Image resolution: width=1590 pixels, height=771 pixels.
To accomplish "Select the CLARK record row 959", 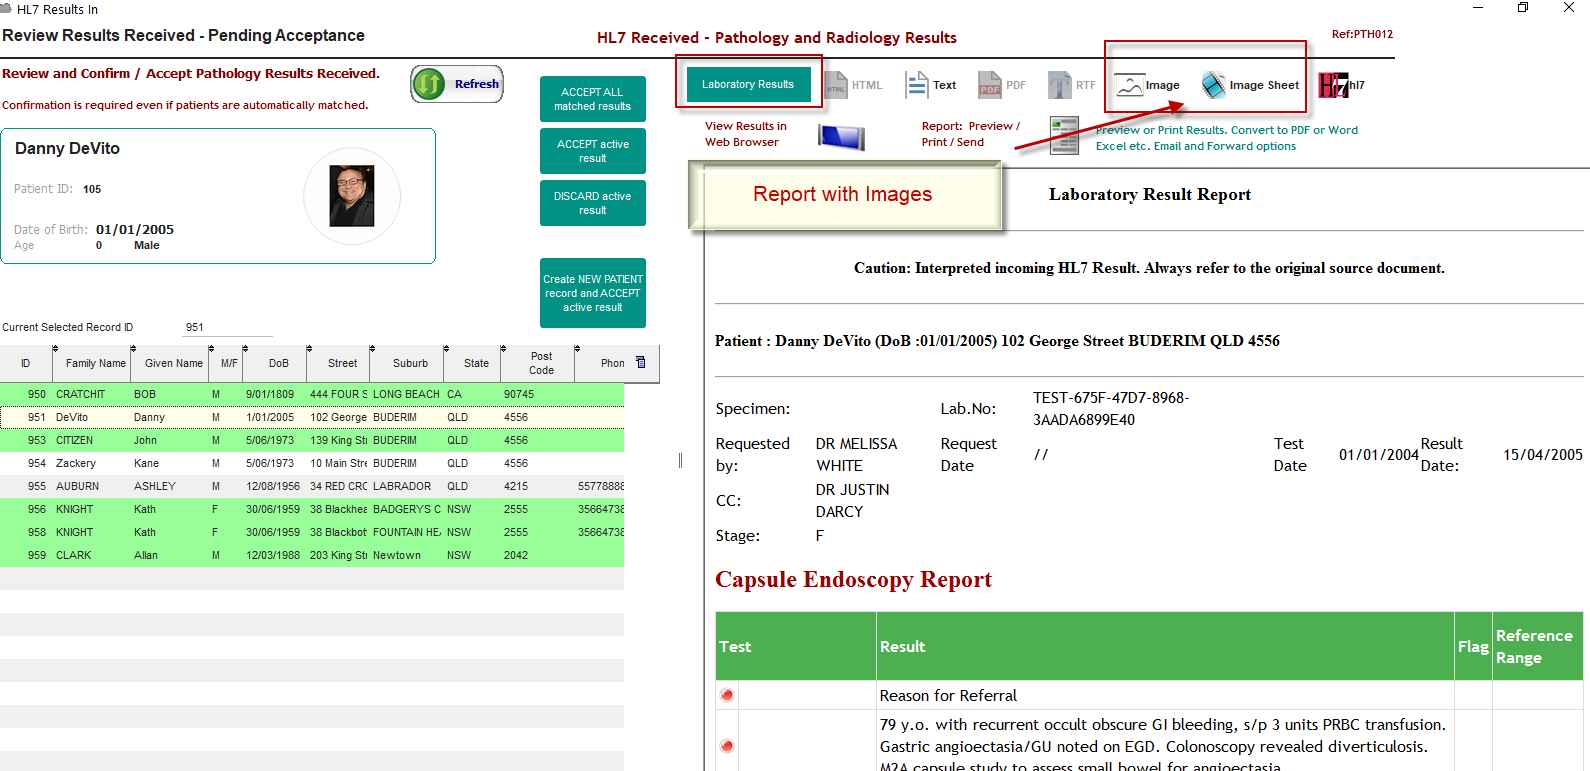I will 312,555.
